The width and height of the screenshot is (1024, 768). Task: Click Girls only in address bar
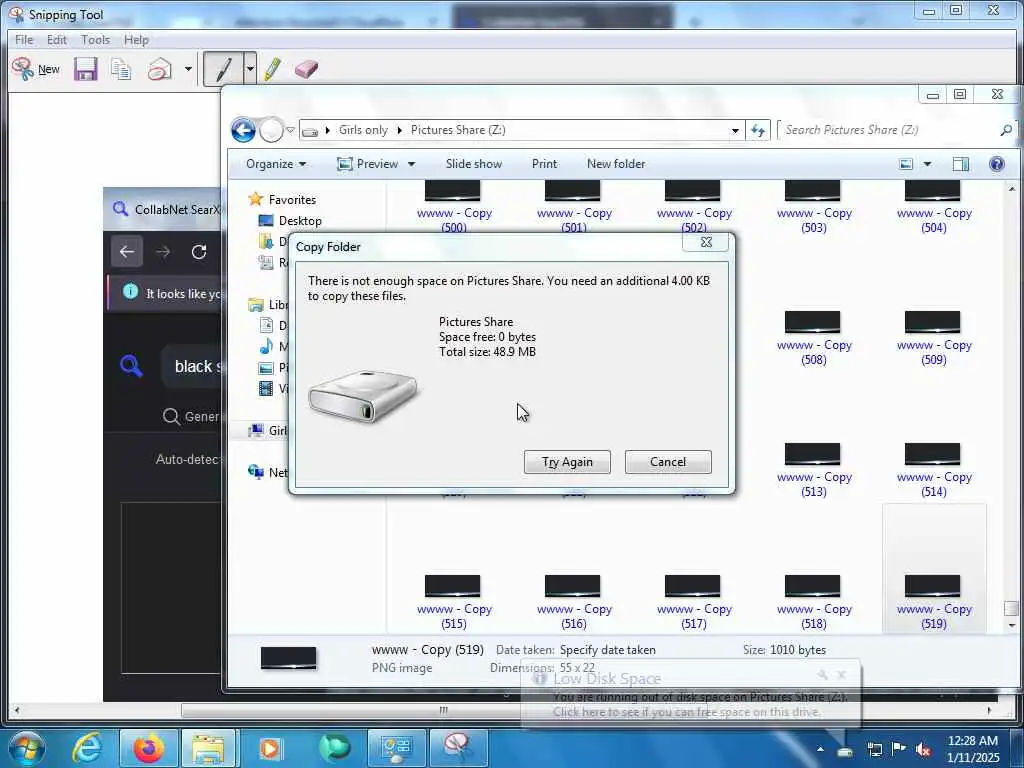(363, 130)
